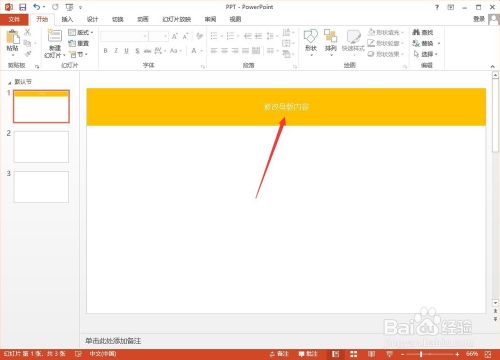This screenshot has height=360, width=500.
Task: Open Ribbon Display Options icon
Action: point(451,7)
